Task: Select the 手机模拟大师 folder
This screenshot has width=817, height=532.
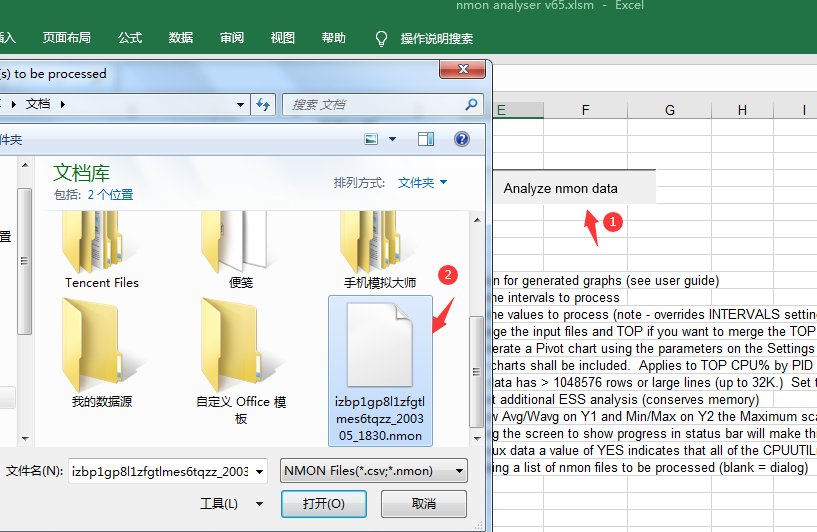Action: 380,251
